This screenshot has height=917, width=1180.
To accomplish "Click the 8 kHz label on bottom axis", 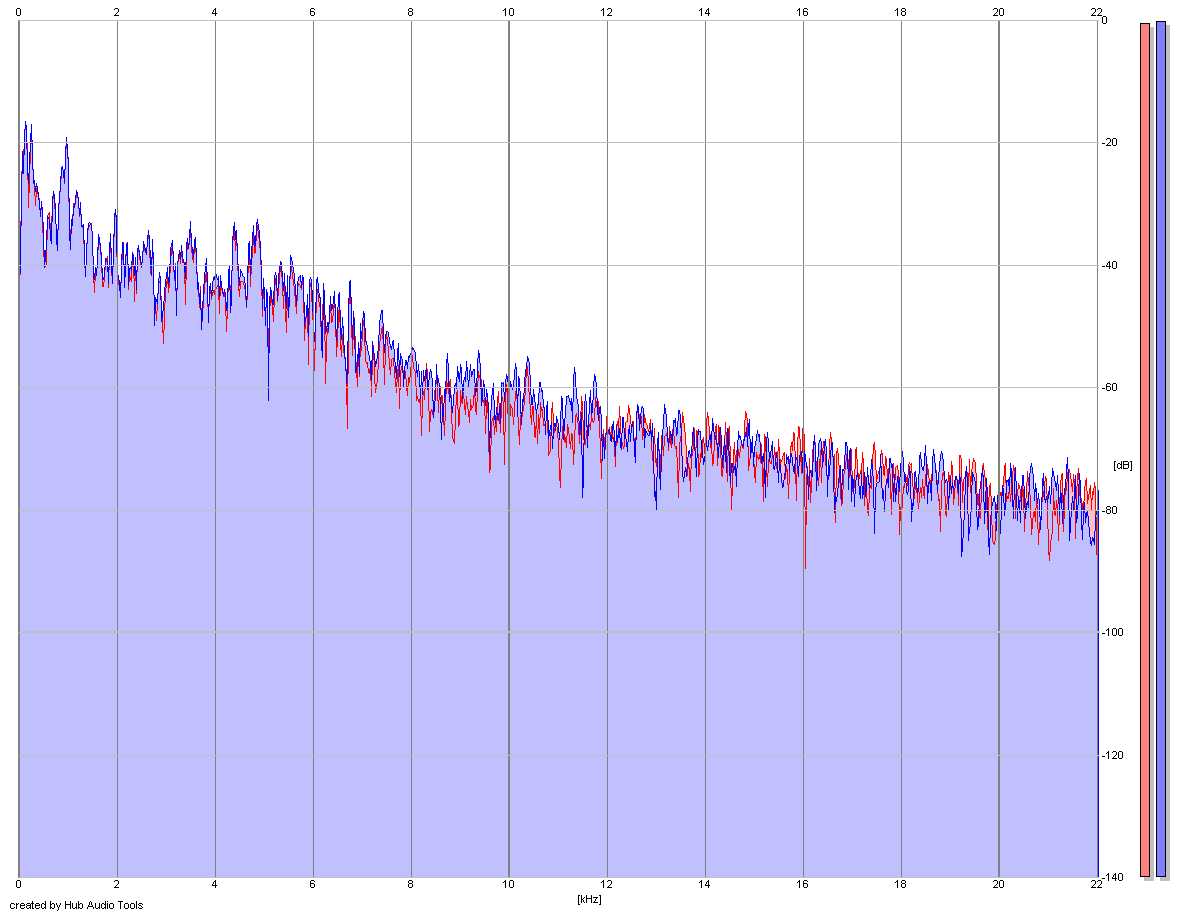I will (410, 884).
